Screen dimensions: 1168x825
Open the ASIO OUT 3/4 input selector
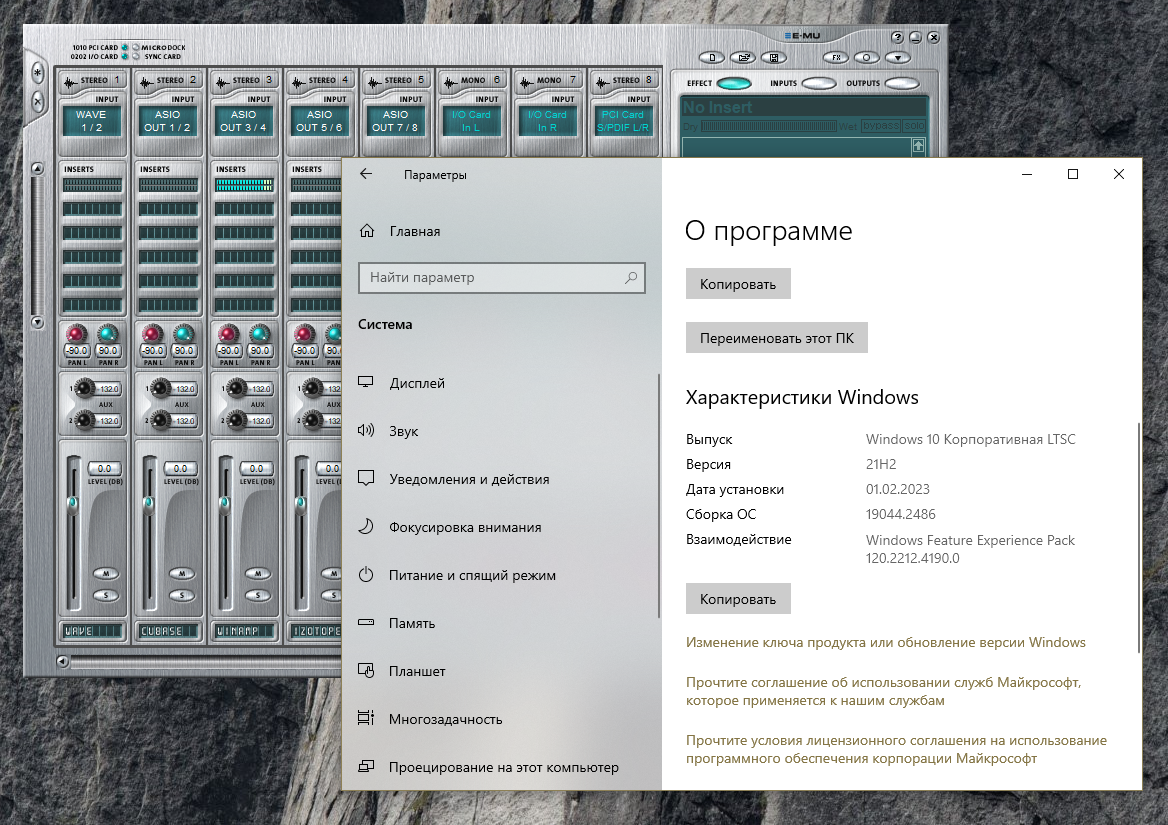click(x=244, y=121)
